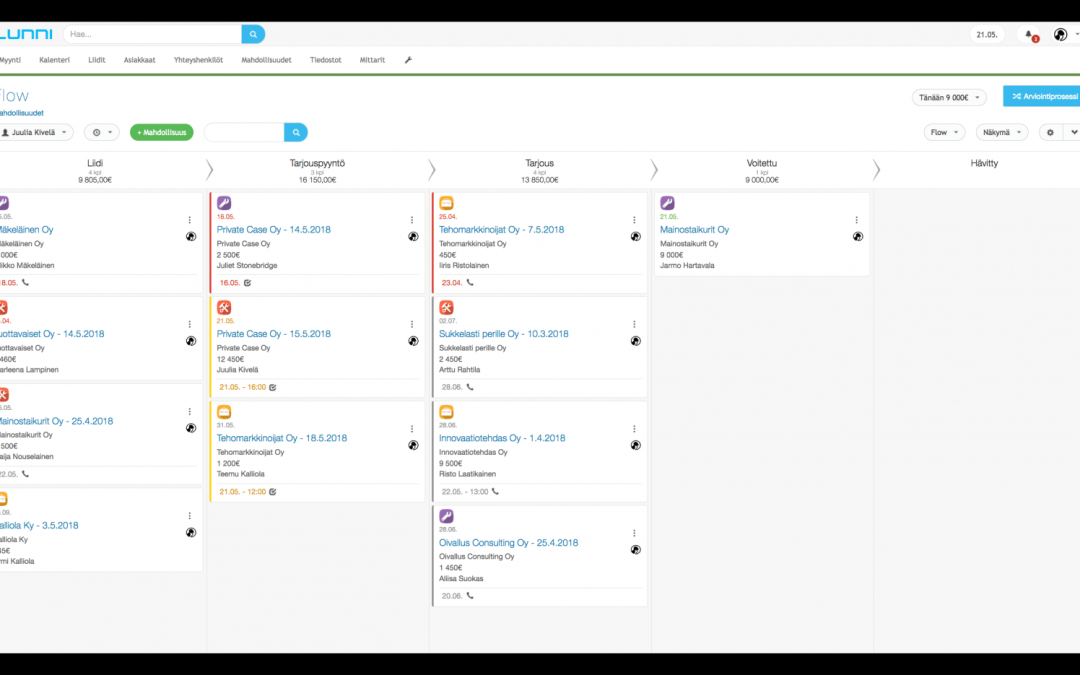Open Yhteyshenkilöt menu
1080x675 pixels.
198,60
